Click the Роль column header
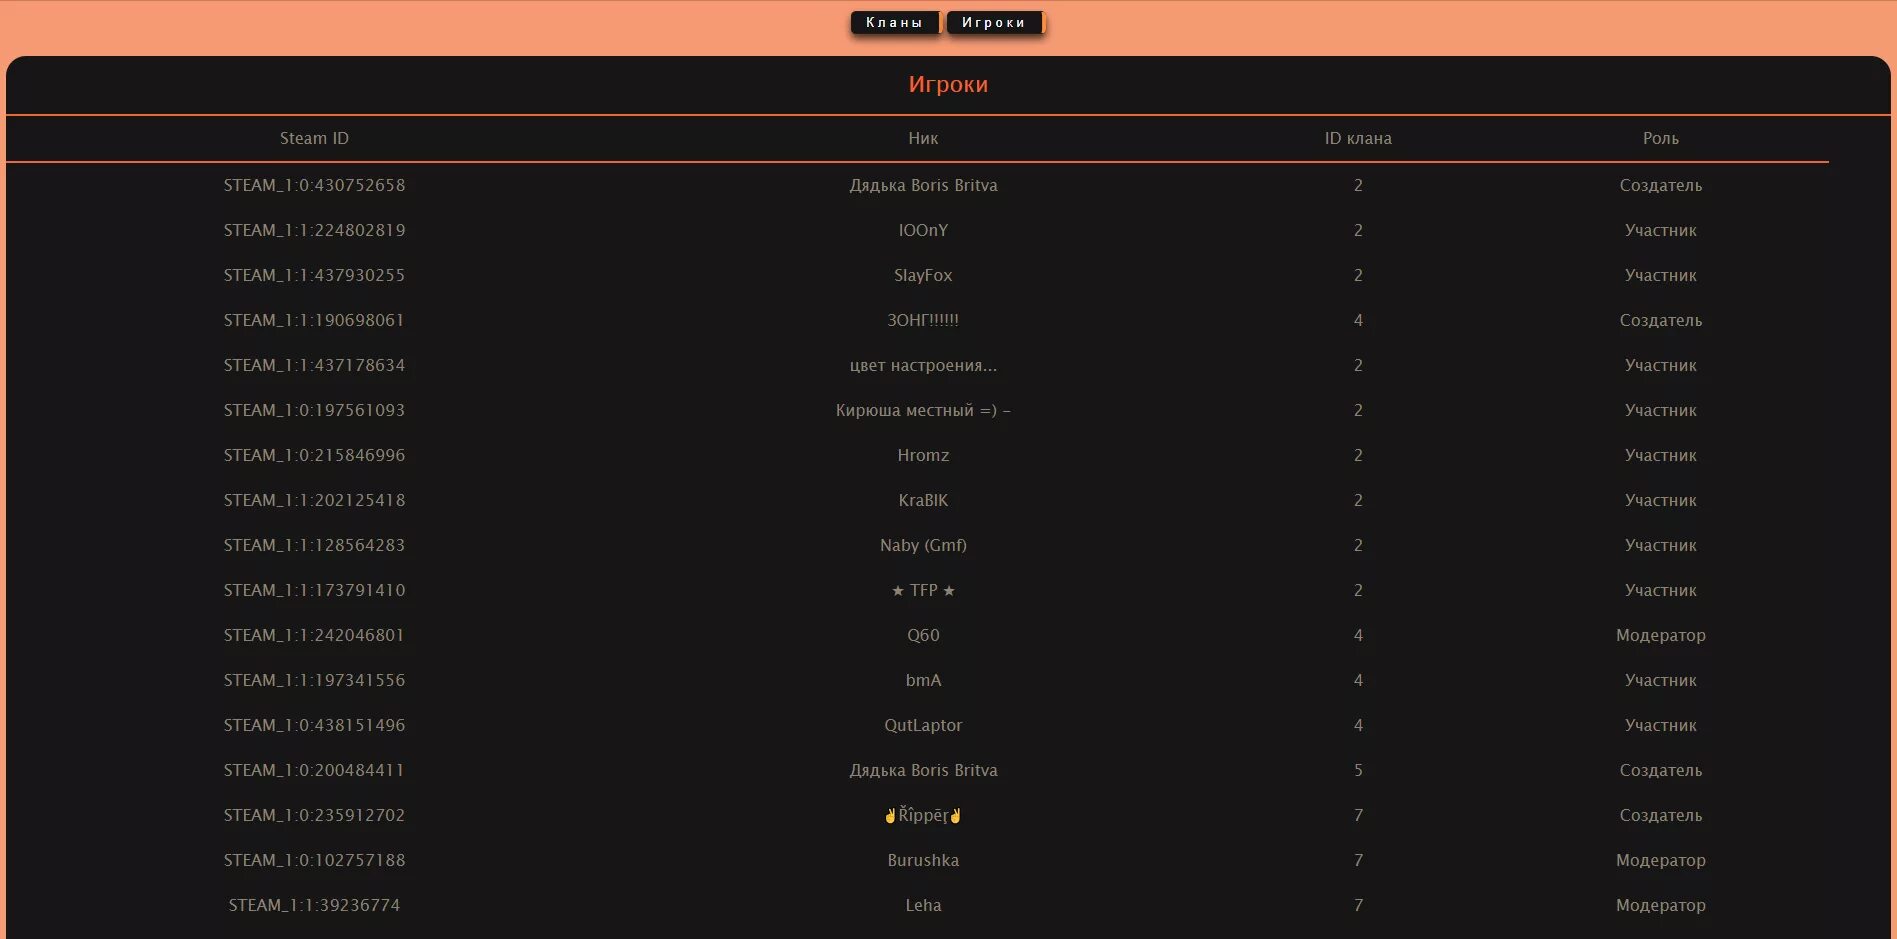This screenshot has height=939, width=1897. pos(1661,138)
